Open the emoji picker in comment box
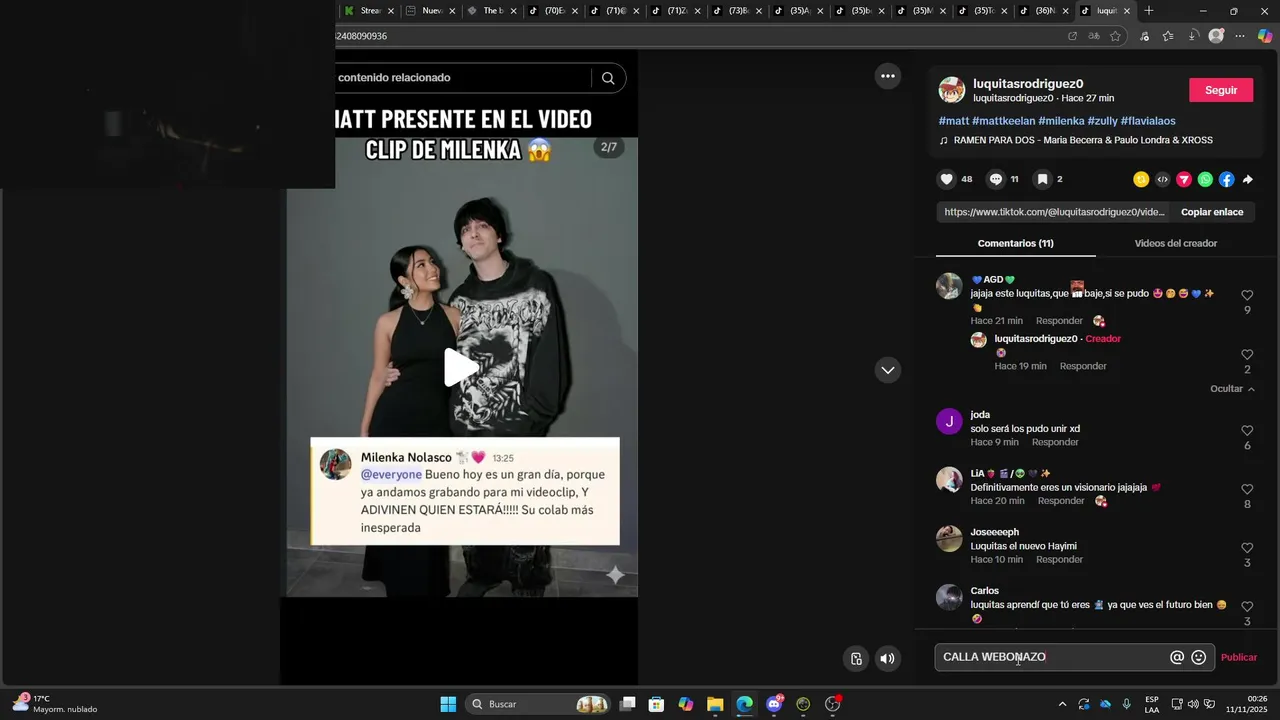This screenshot has width=1280, height=720. (x=1199, y=657)
